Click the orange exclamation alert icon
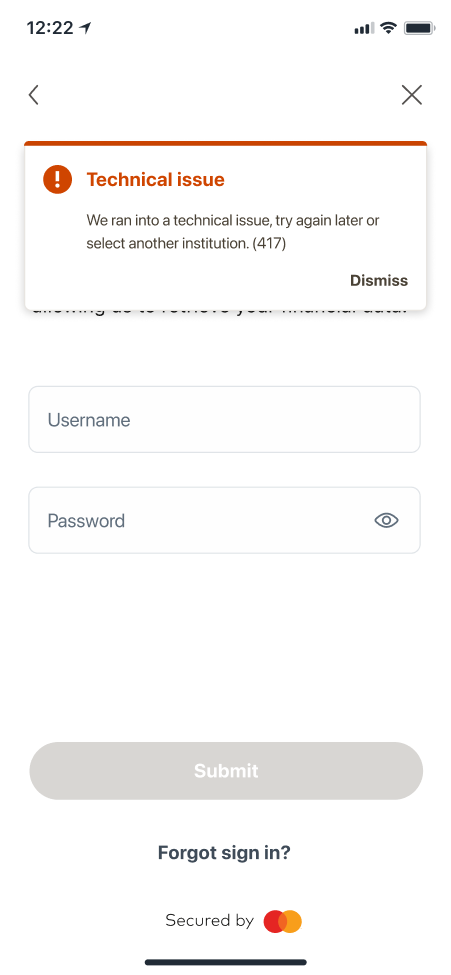Viewport: 451px width, 975px height. (58, 180)
